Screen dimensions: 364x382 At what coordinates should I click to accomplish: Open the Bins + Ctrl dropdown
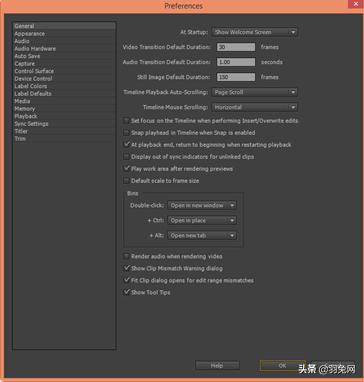pyautogui.click(x=202, y=220)
